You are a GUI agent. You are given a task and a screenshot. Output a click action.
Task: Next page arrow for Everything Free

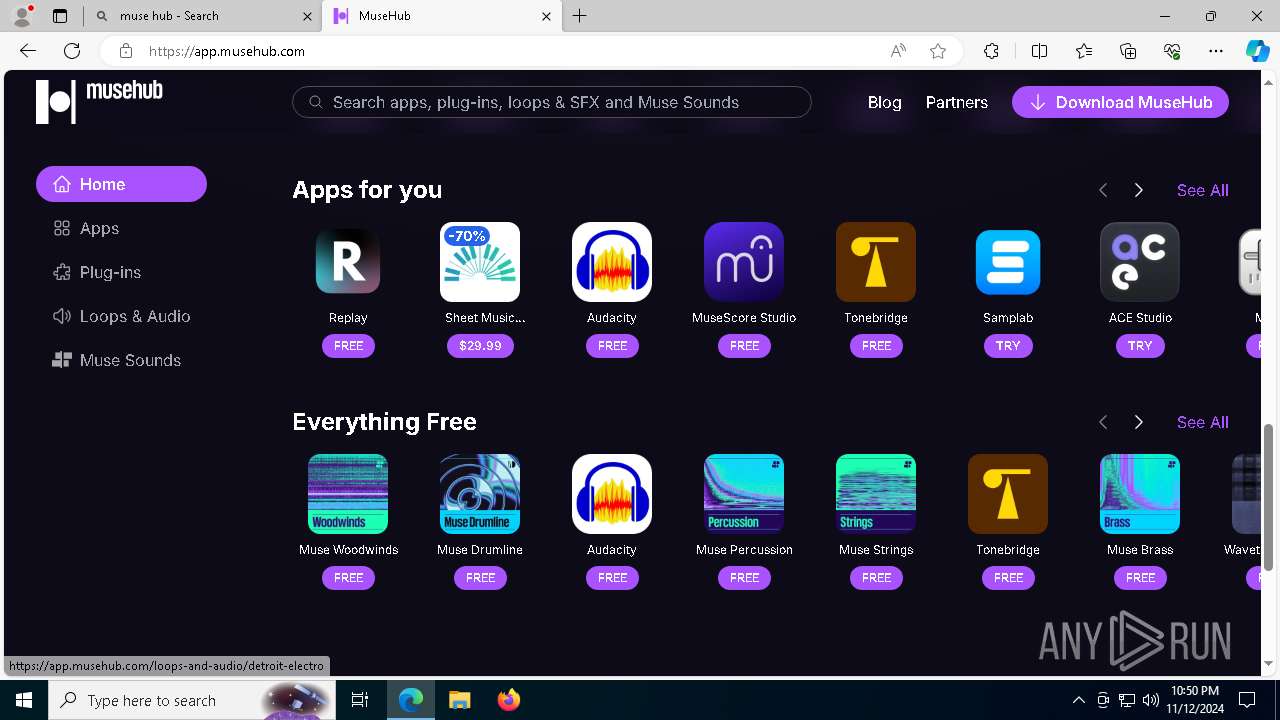pyautogui.click(x=1138, y=422)
